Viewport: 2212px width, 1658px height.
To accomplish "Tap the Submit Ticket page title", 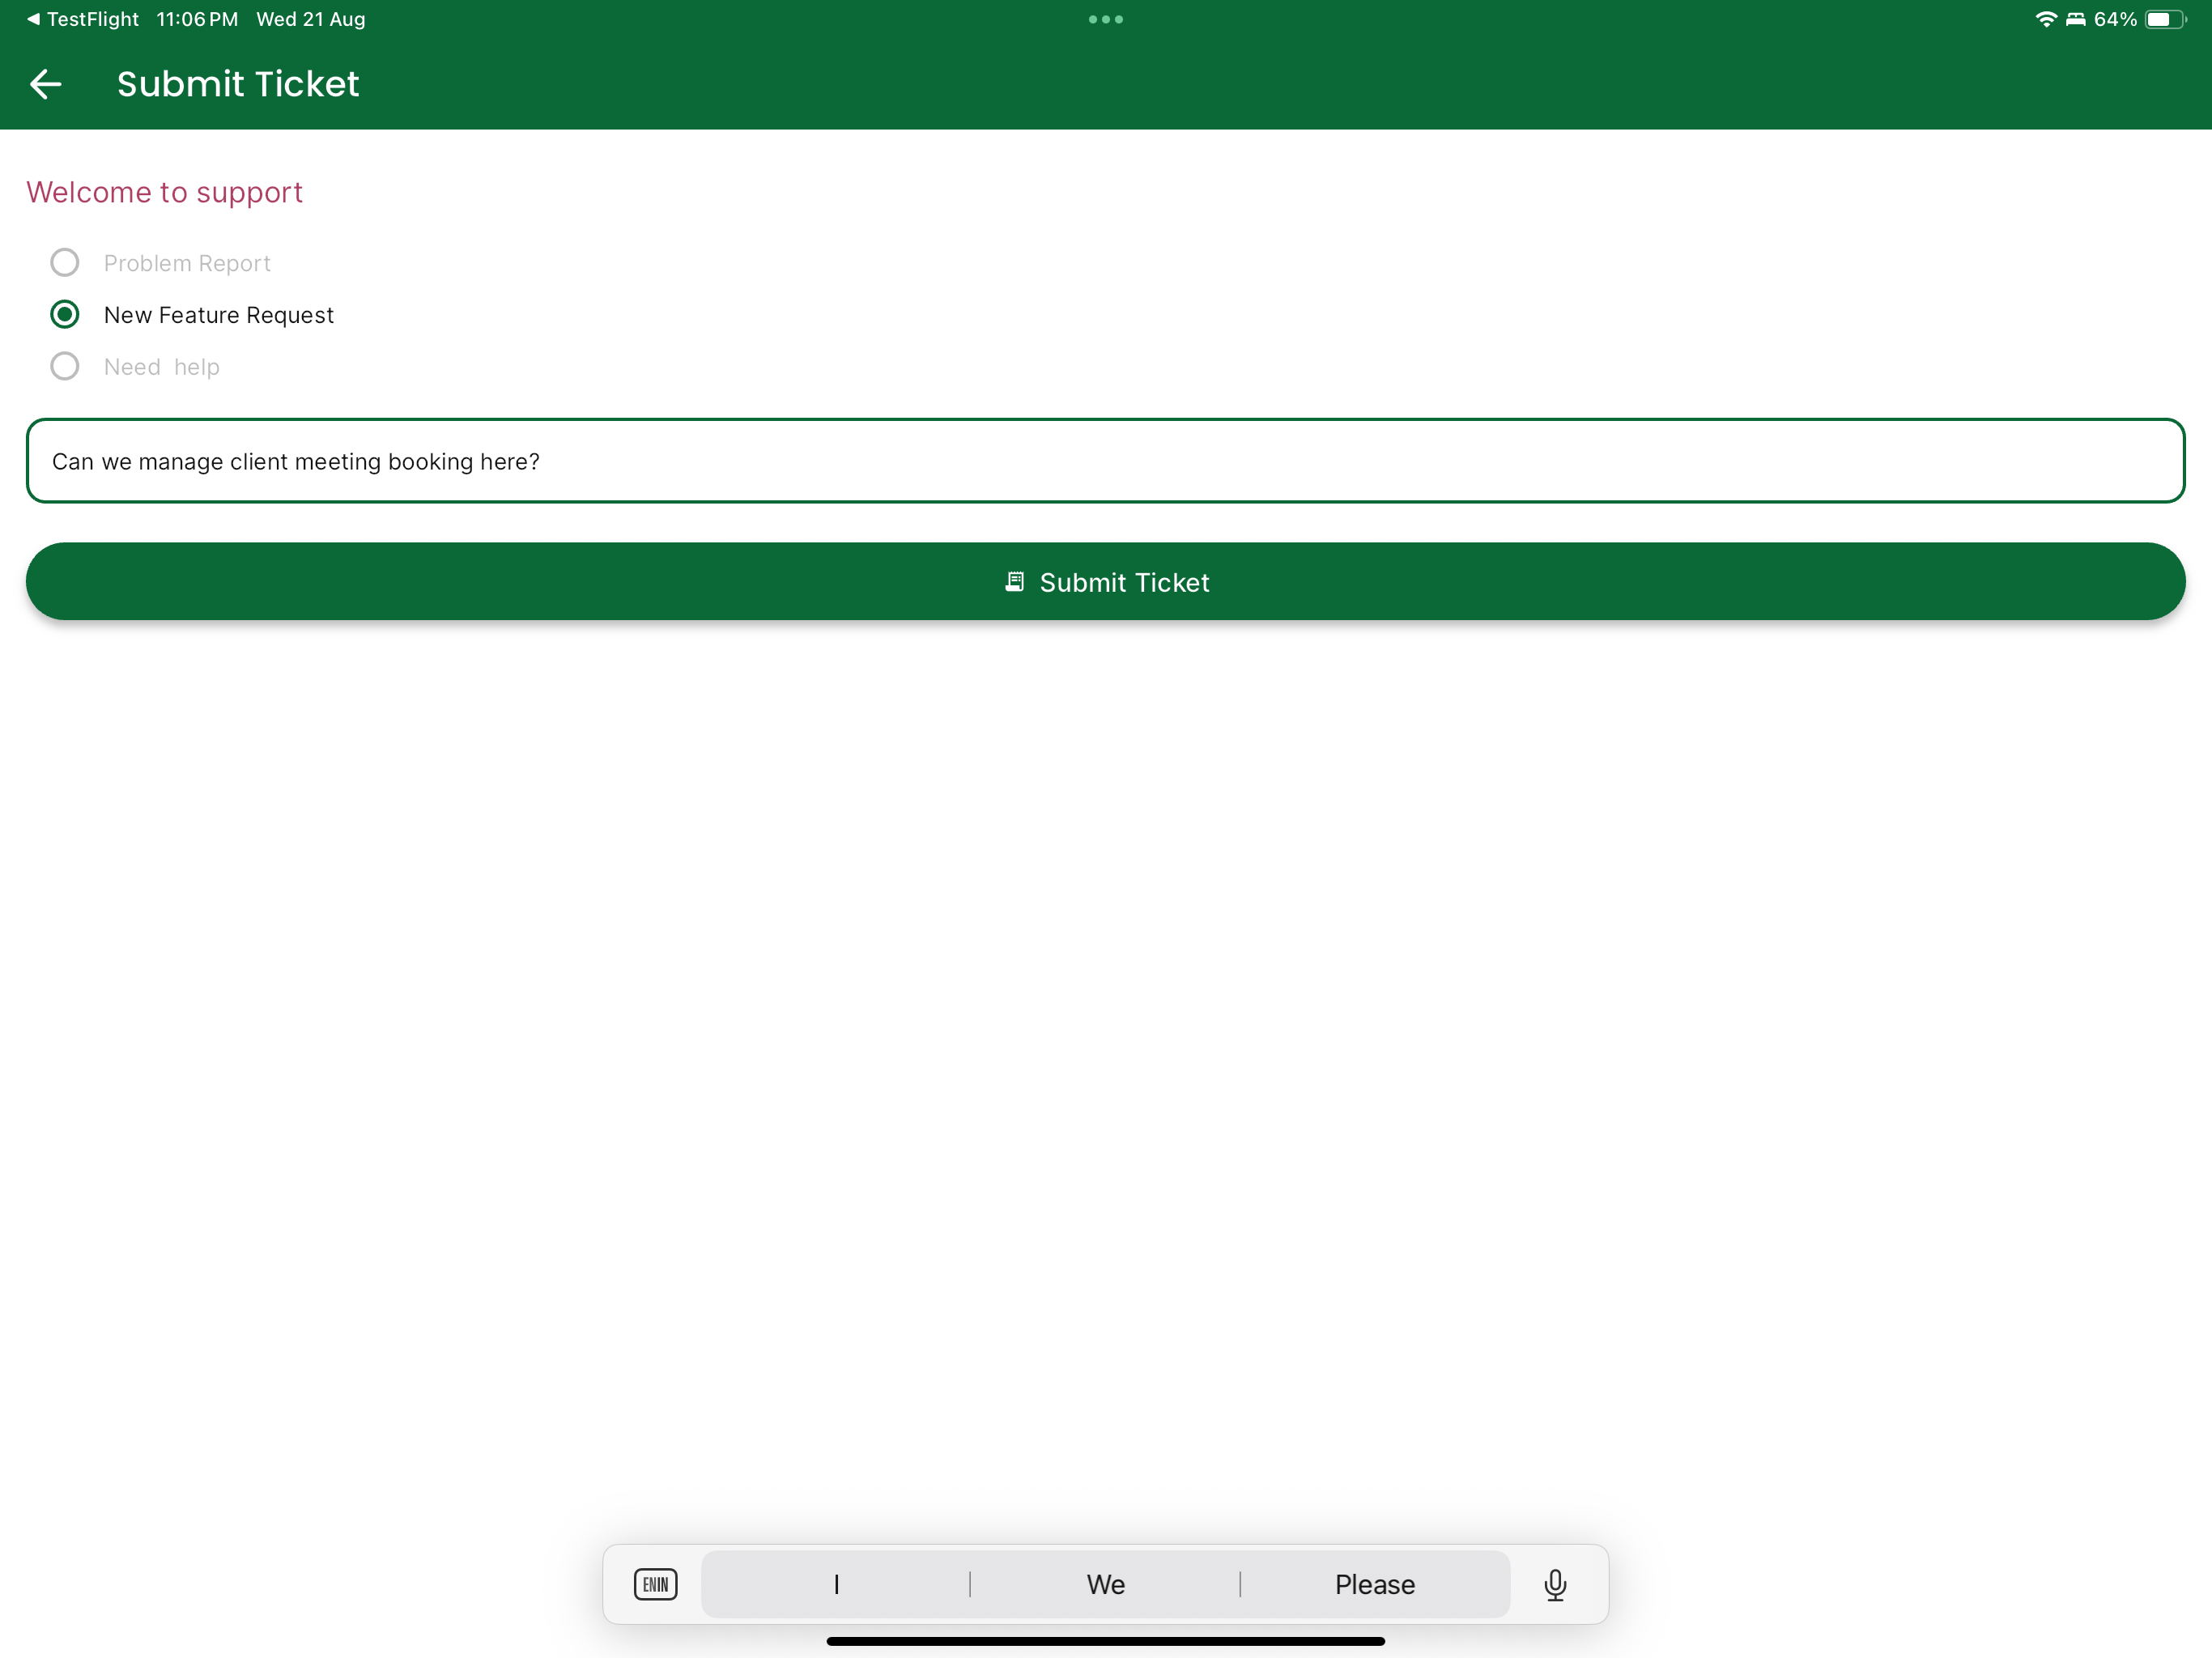I will pyautogui.click(x=238, y=84).
